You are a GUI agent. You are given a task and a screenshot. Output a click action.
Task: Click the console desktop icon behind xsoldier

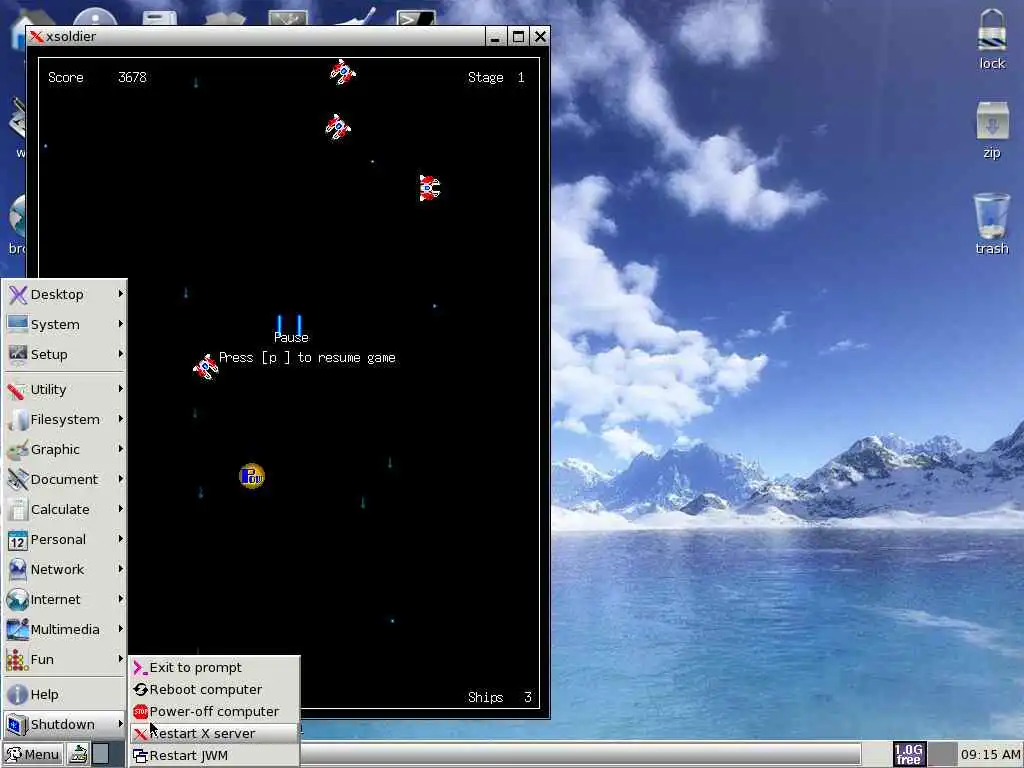coord(416,17)
